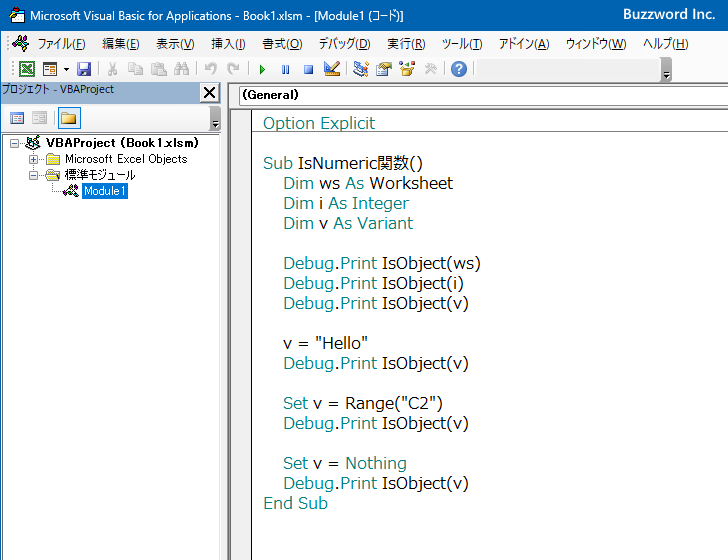Open toolbar options overflow arrow
The image size is (728, 560).
pos(666,70)
